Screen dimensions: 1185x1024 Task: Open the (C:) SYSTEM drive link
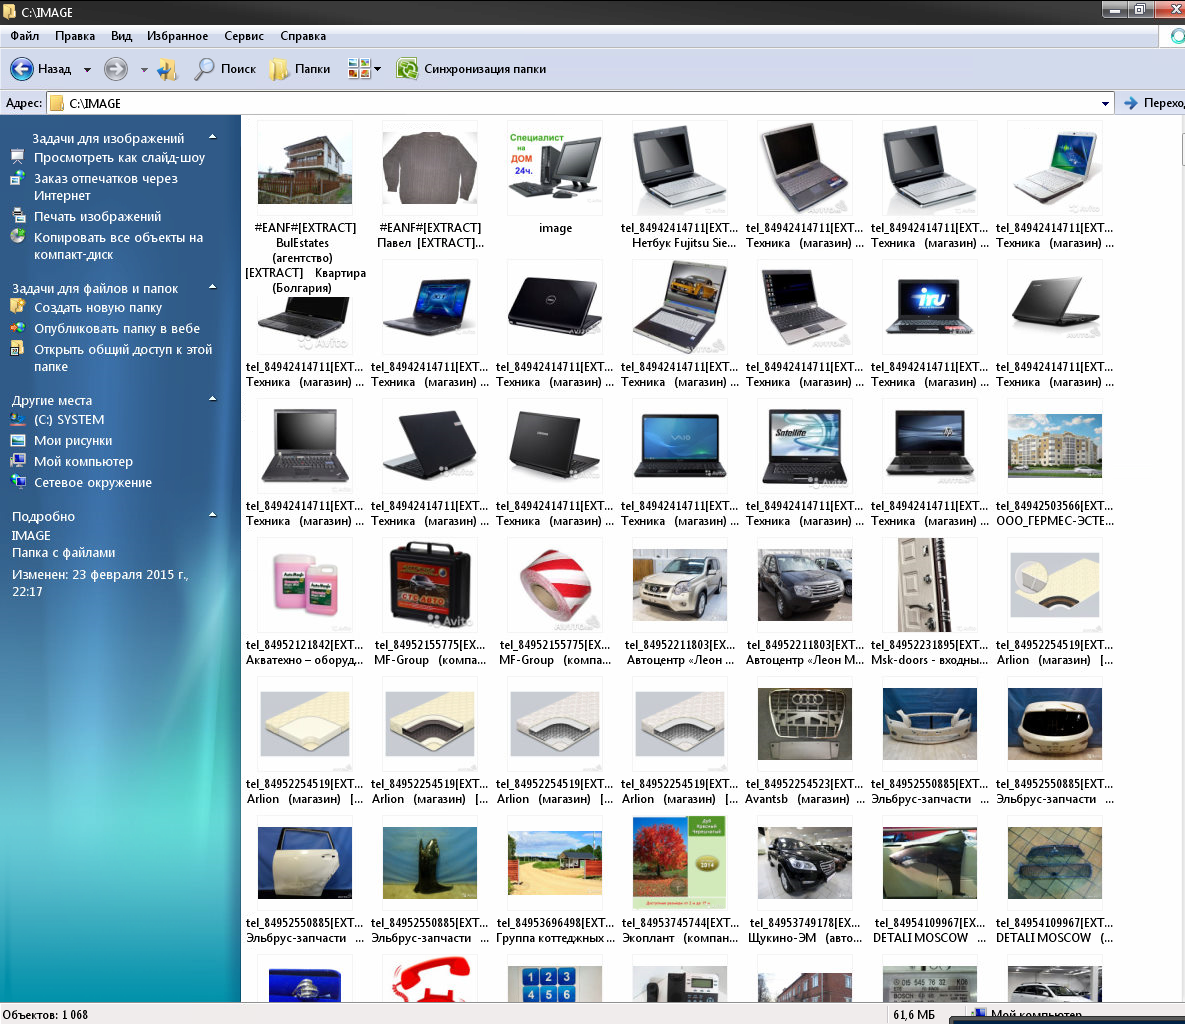[68, 420]
